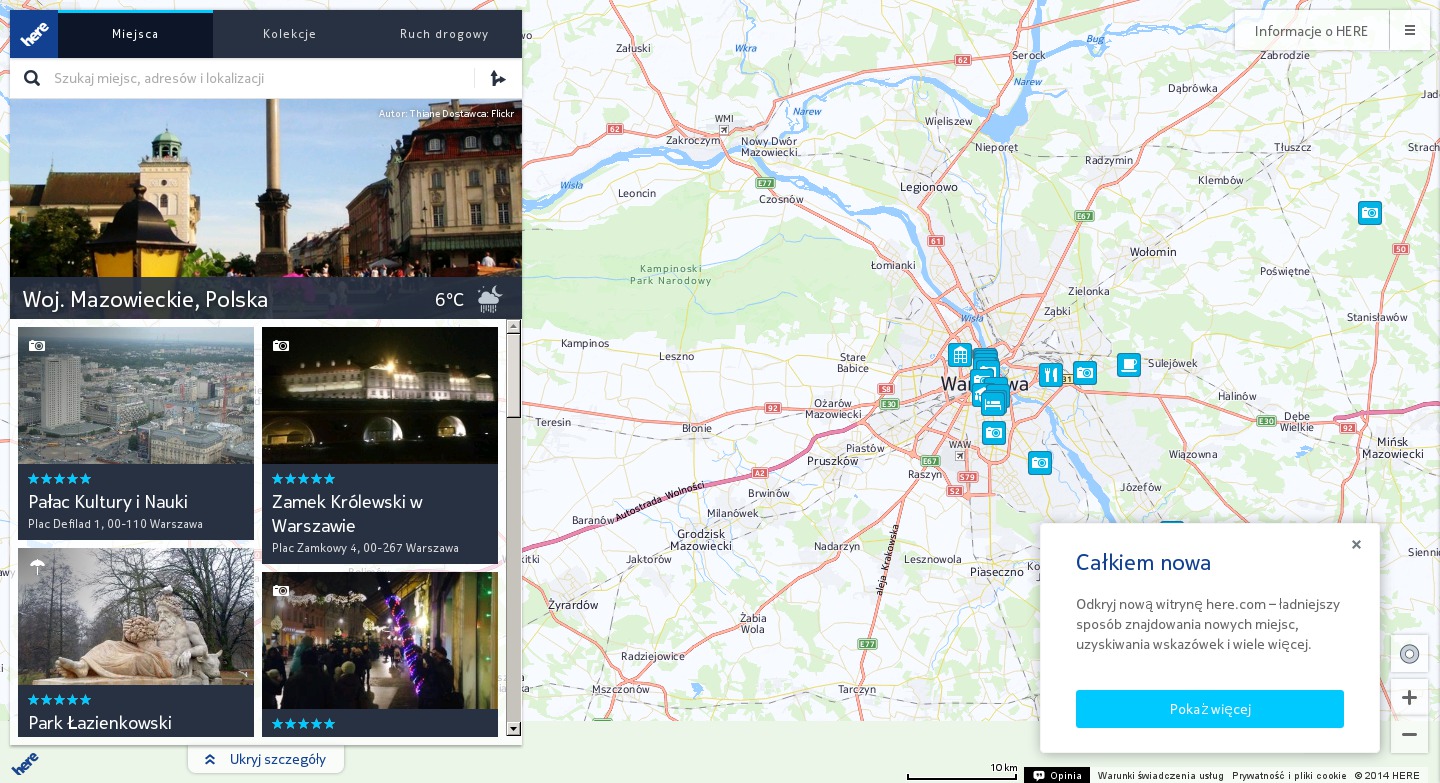The image size is (1440, 783).
Task: Zoom out with the minus button
Action: [x=1409, y=735]
